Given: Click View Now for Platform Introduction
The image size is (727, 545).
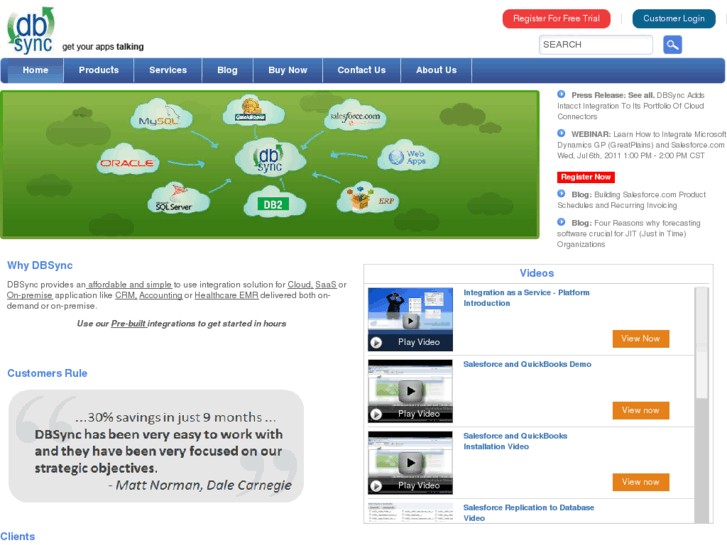Looking at the screenshot, I should pyautogui.click(x=641, y=339).
